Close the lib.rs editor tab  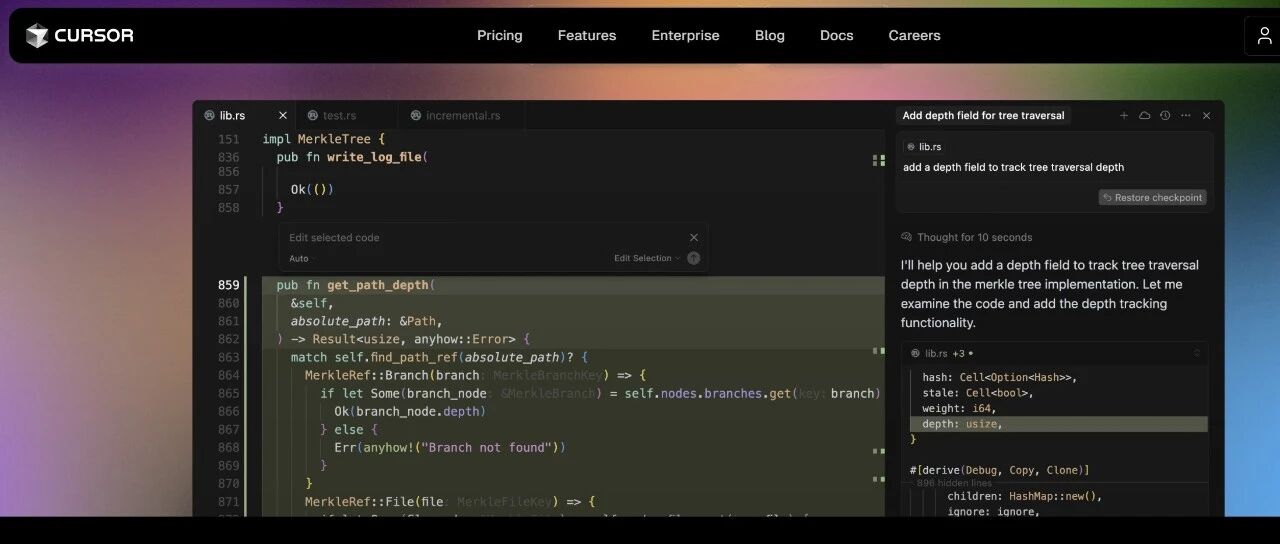pos(283,116)
